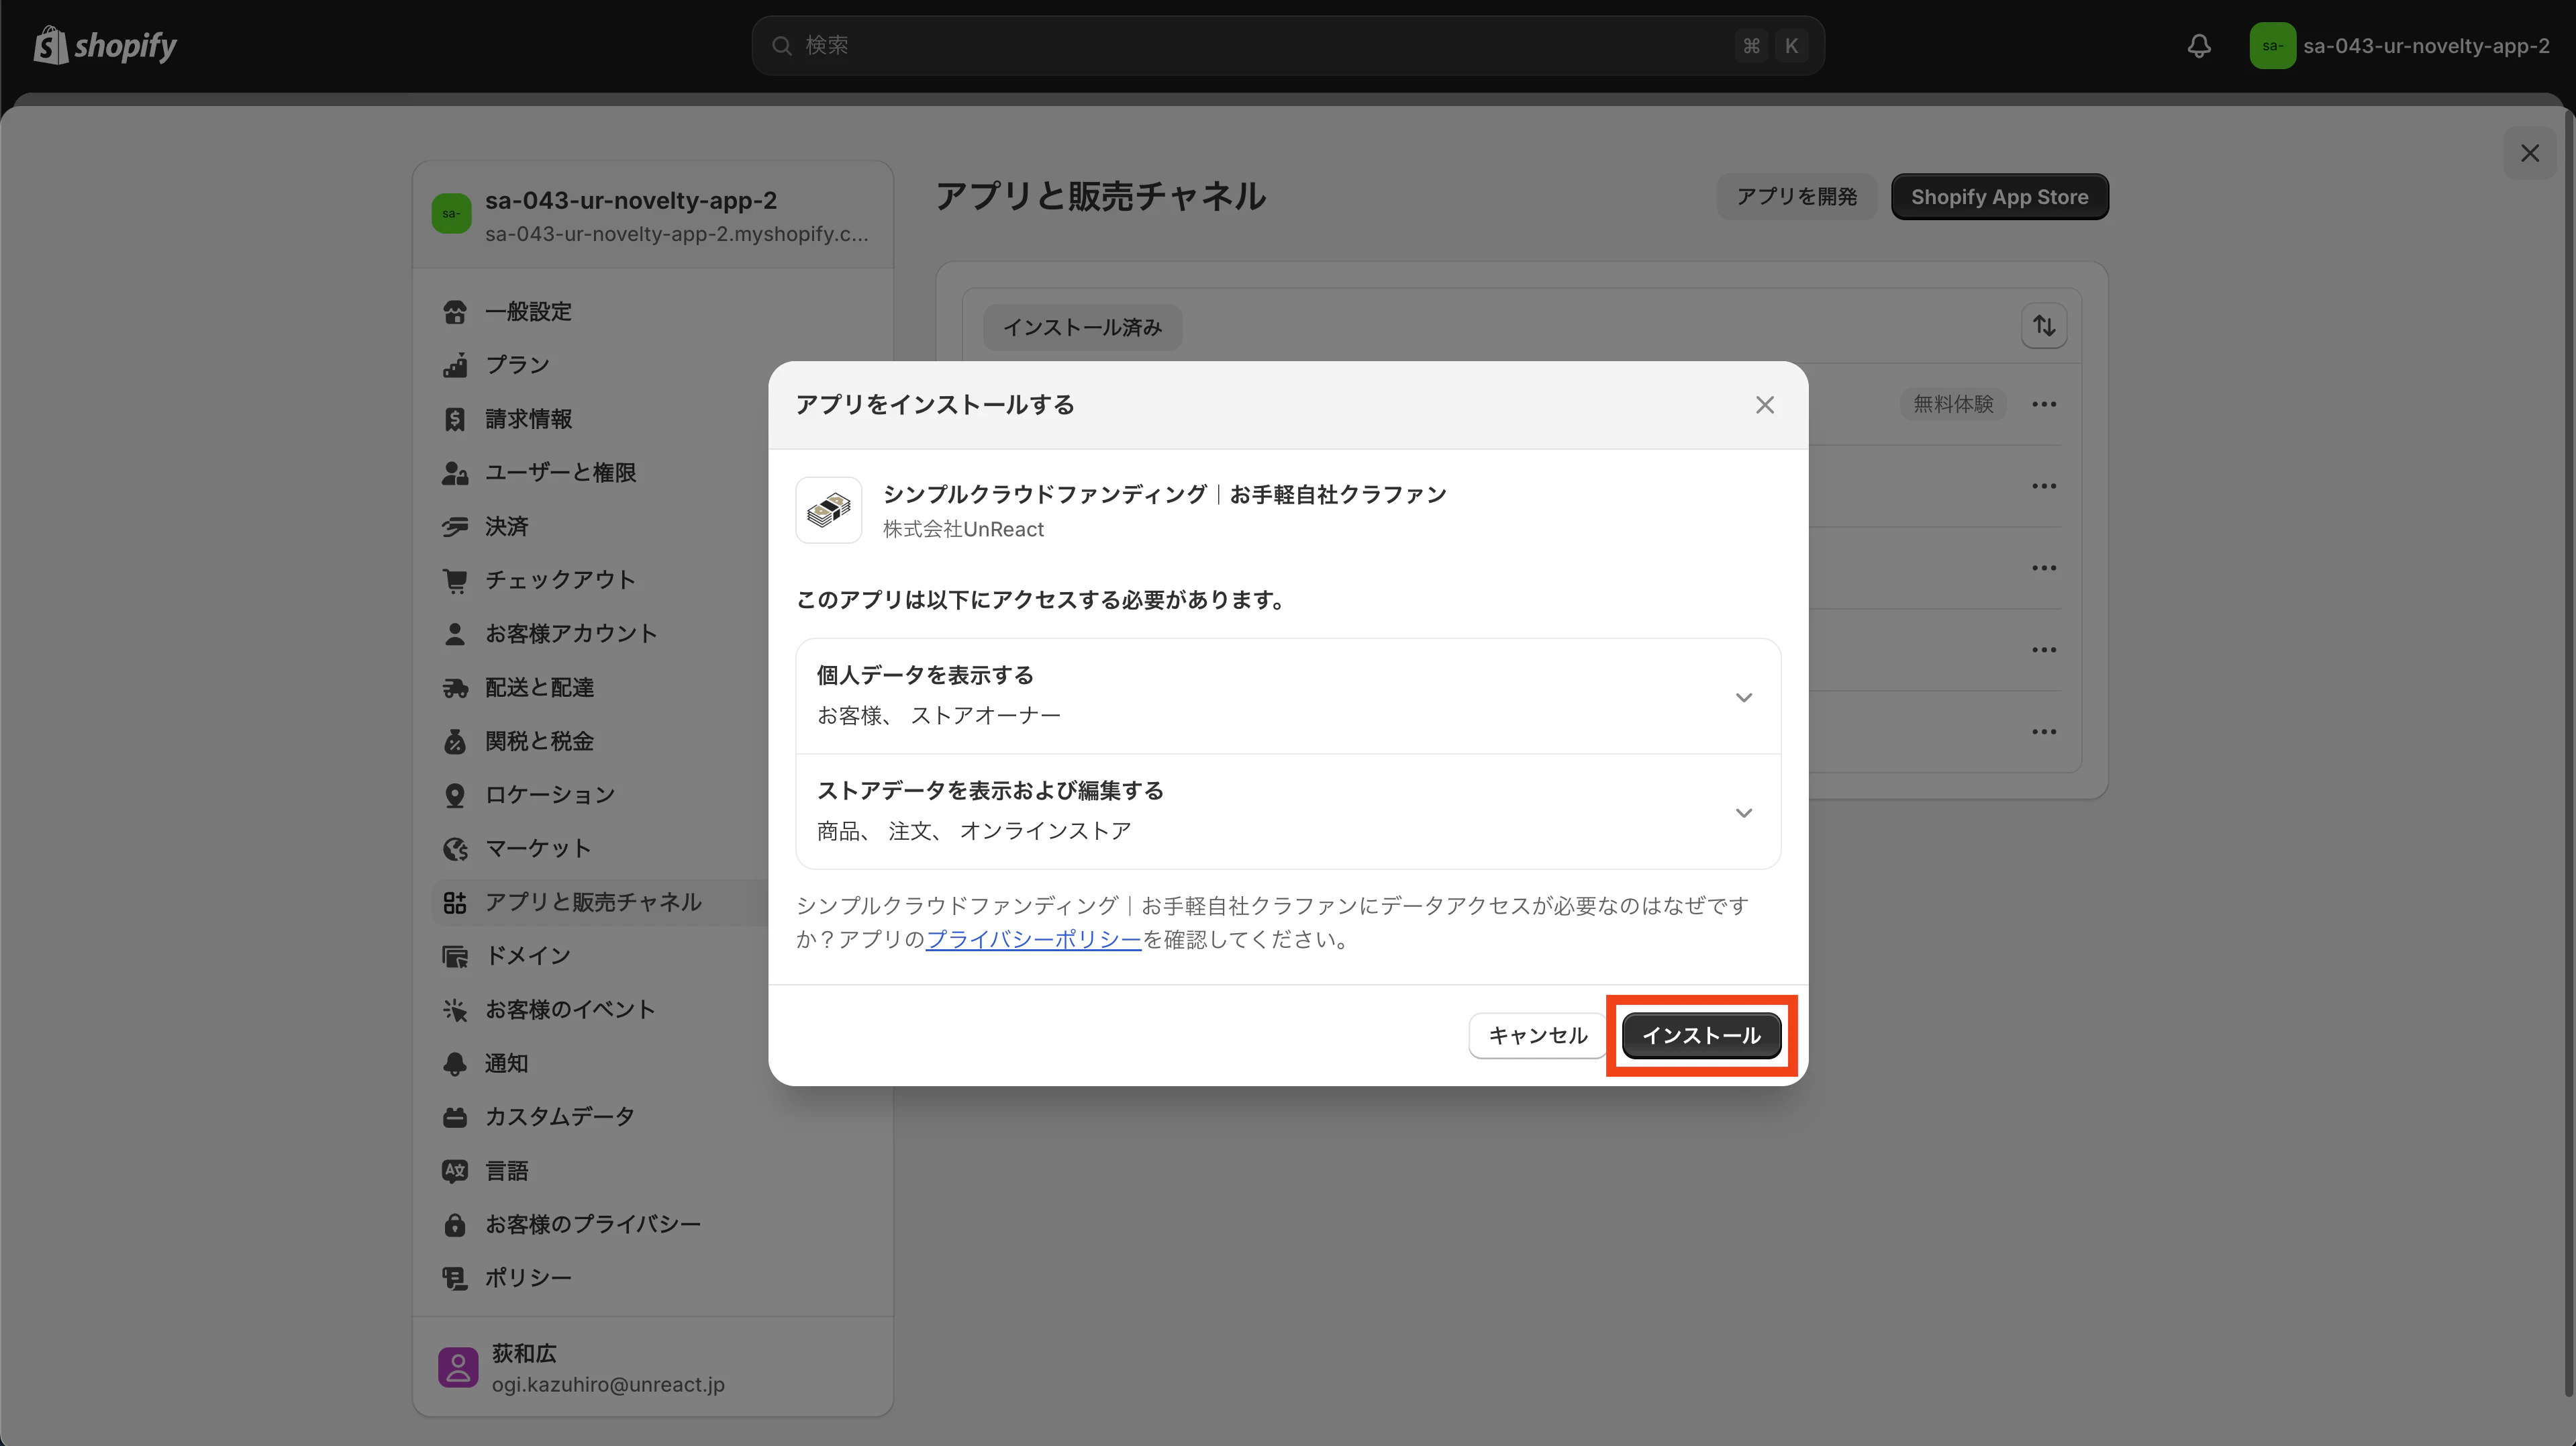Click the 配送と配達 truck icon
2576x1446 pixels.
(455, 687)
